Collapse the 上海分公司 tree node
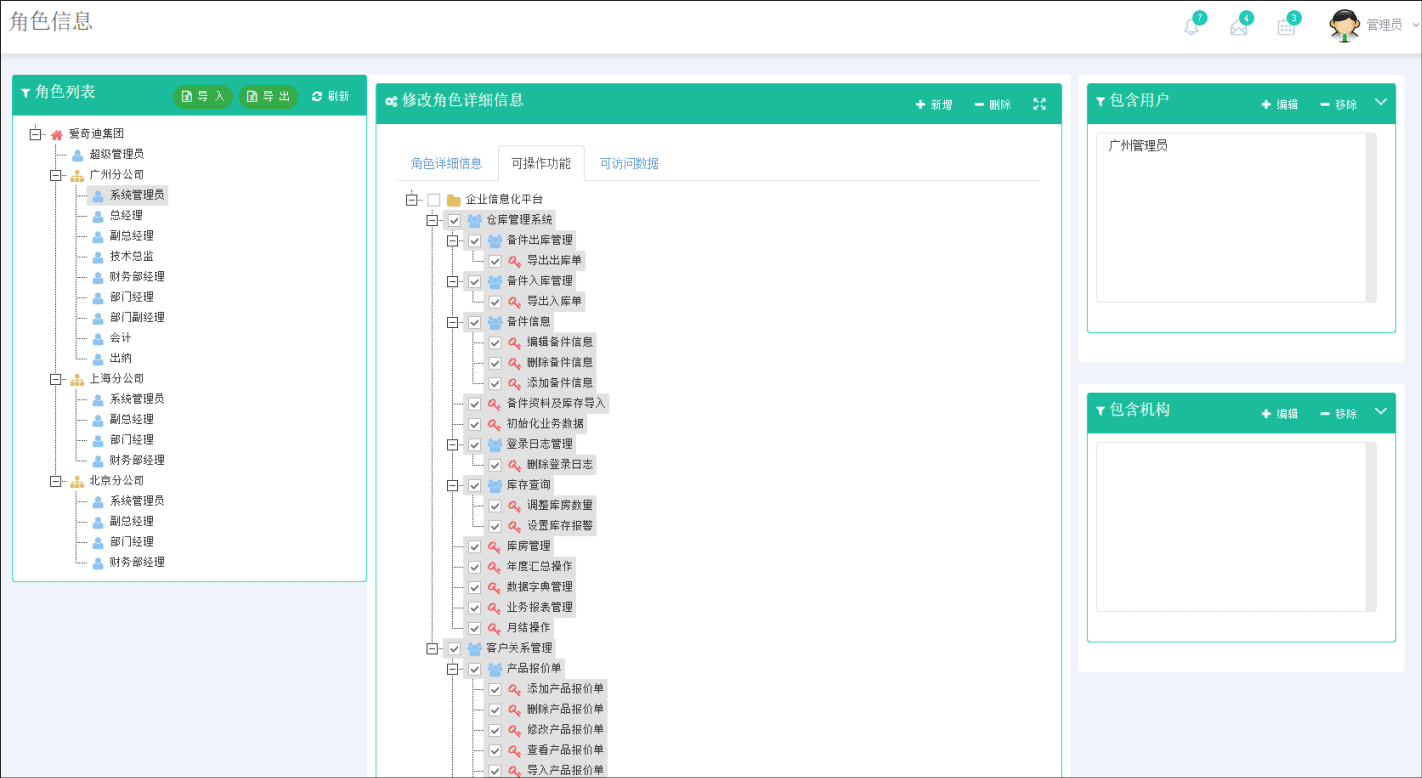The image size is (1422, 778). point(56,379)
